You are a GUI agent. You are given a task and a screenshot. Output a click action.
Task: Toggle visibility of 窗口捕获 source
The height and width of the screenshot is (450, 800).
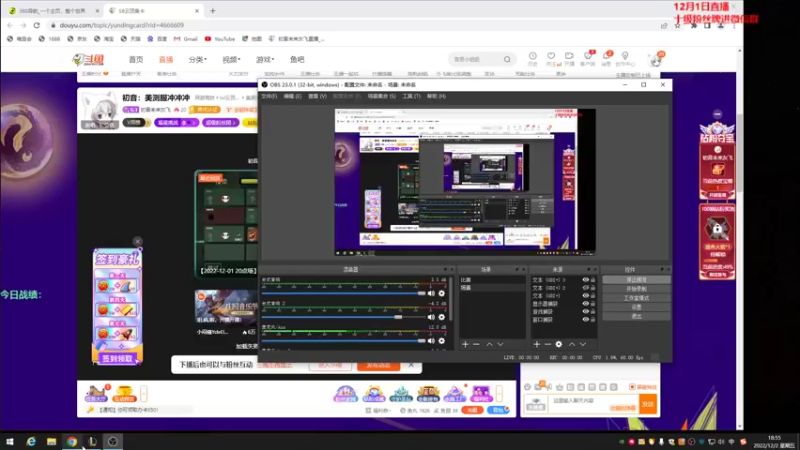click(x=585, y=320)
